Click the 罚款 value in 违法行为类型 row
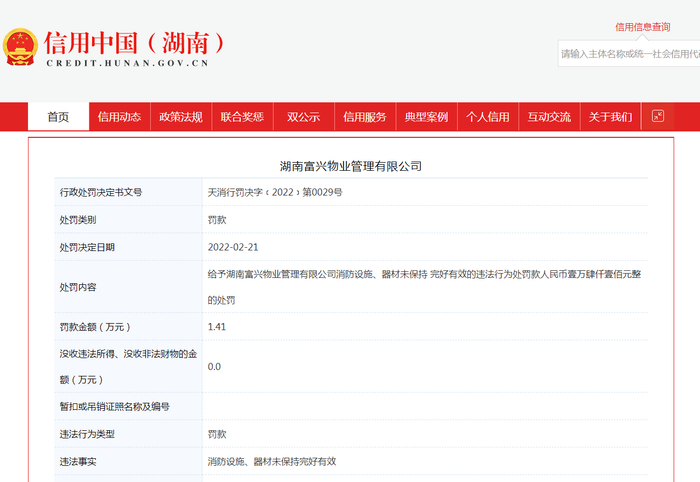This screenshot has width=700, height=482. [217, 434]
